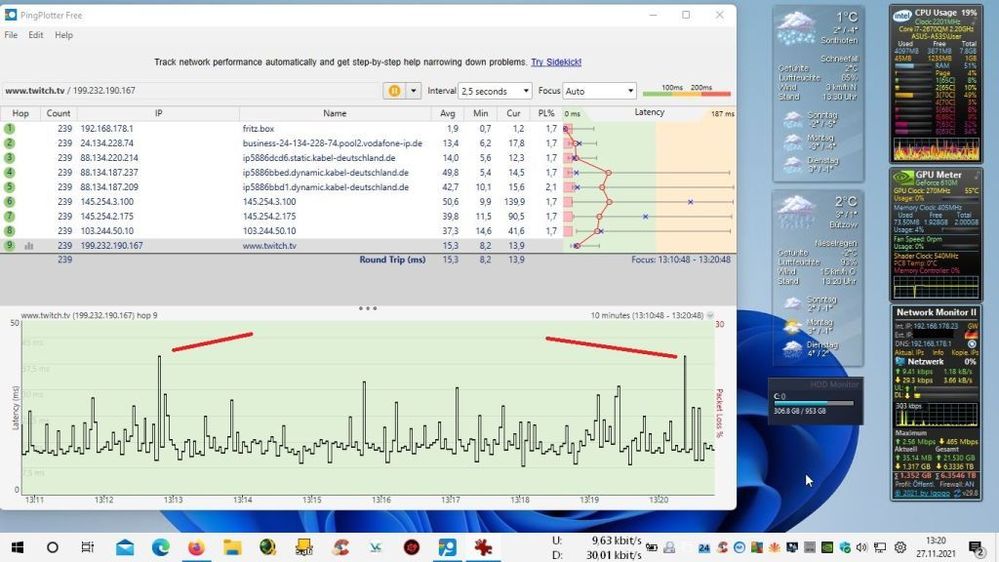The image size is (999, 562).
Task: Open Task View from the taskbar
Action: (87, 547)
